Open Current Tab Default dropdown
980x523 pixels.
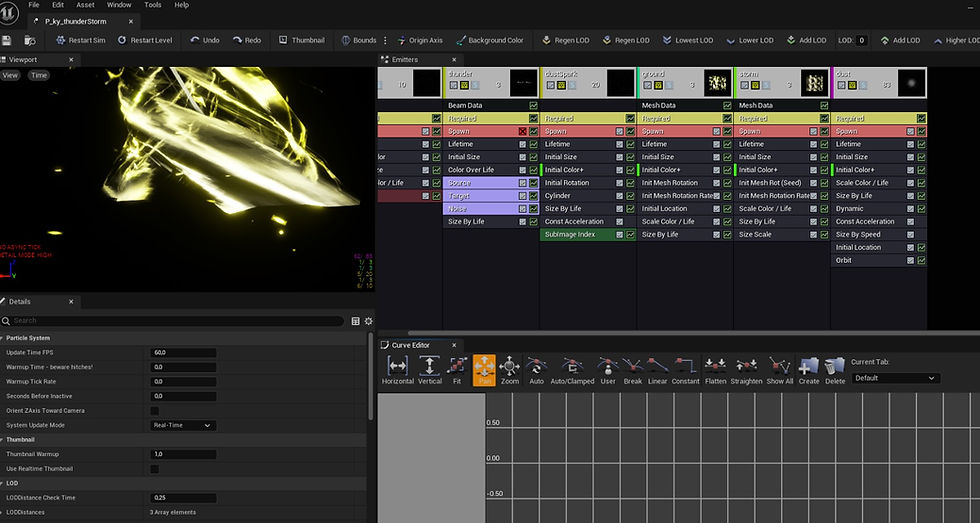pos(895,378)
